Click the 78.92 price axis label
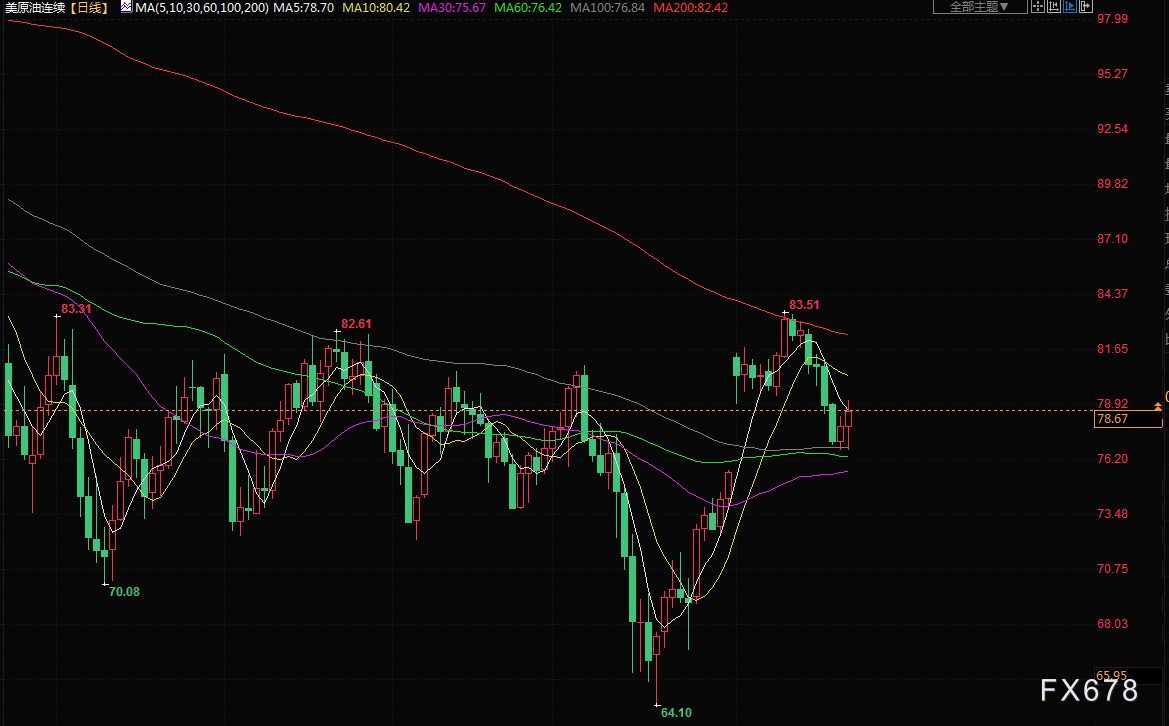 pyautogui.click(x=1112, y=404)
